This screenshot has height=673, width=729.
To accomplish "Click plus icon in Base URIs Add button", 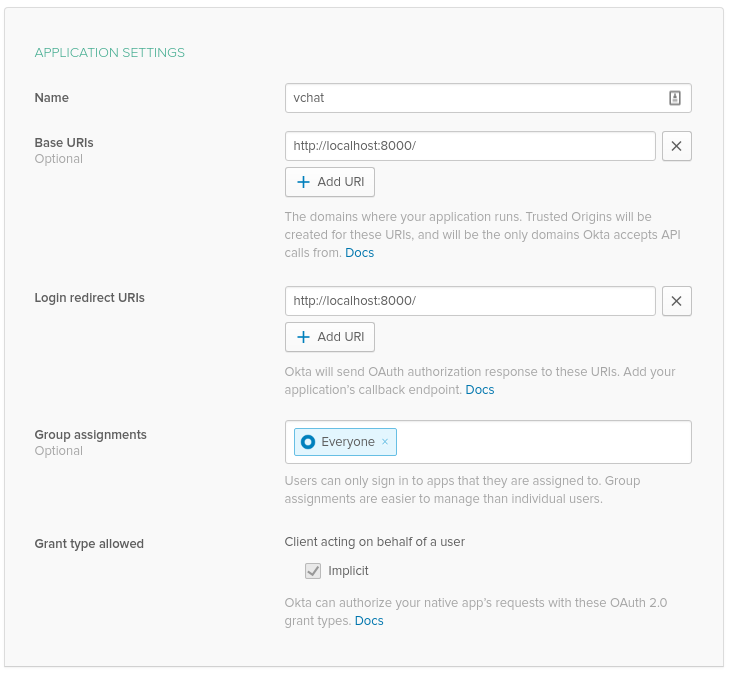I will [304, 182].
